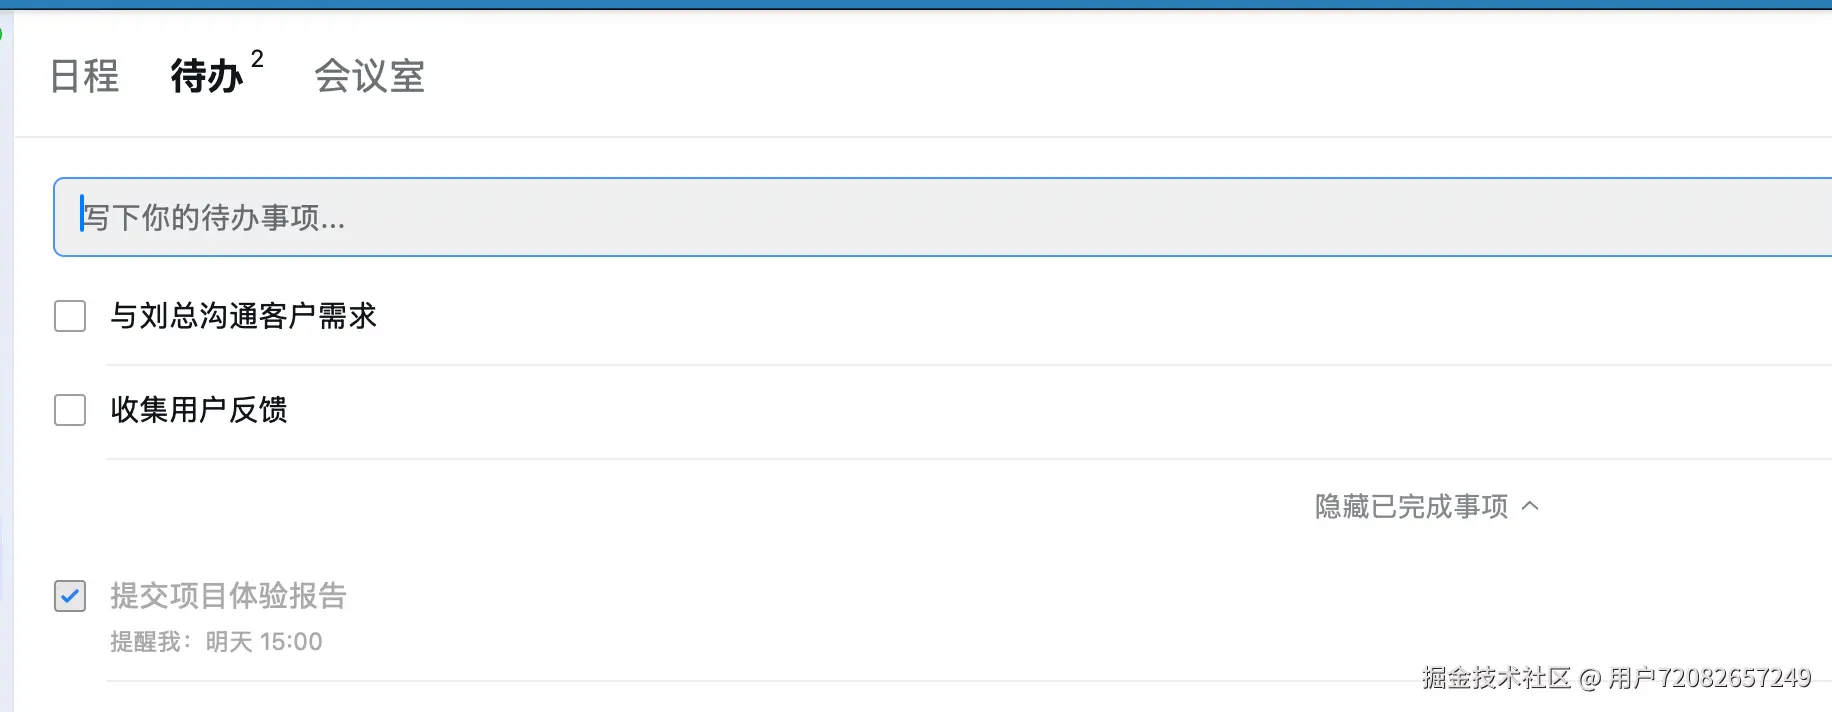Open the 与刘总沟通客户需求 task title
This screenshot has height=712, width=1832.
[x=243, y=316]
